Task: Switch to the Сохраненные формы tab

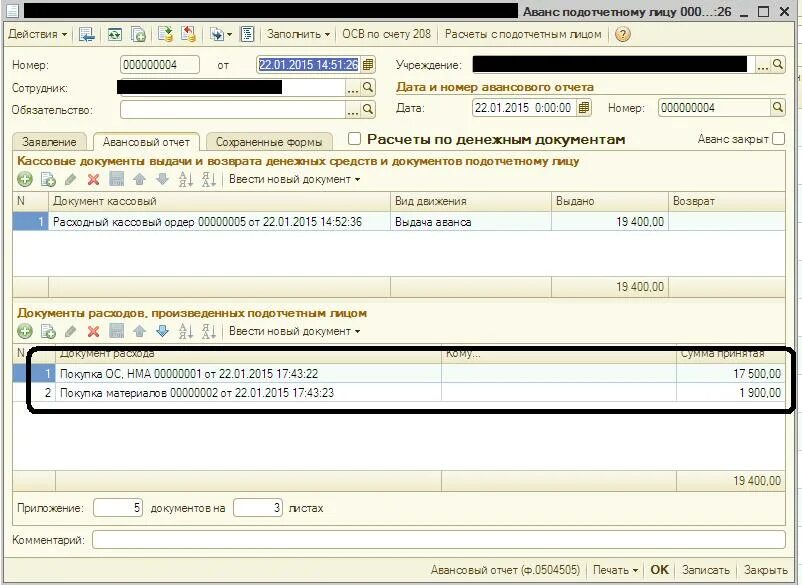Action: (x=269, y=142)
